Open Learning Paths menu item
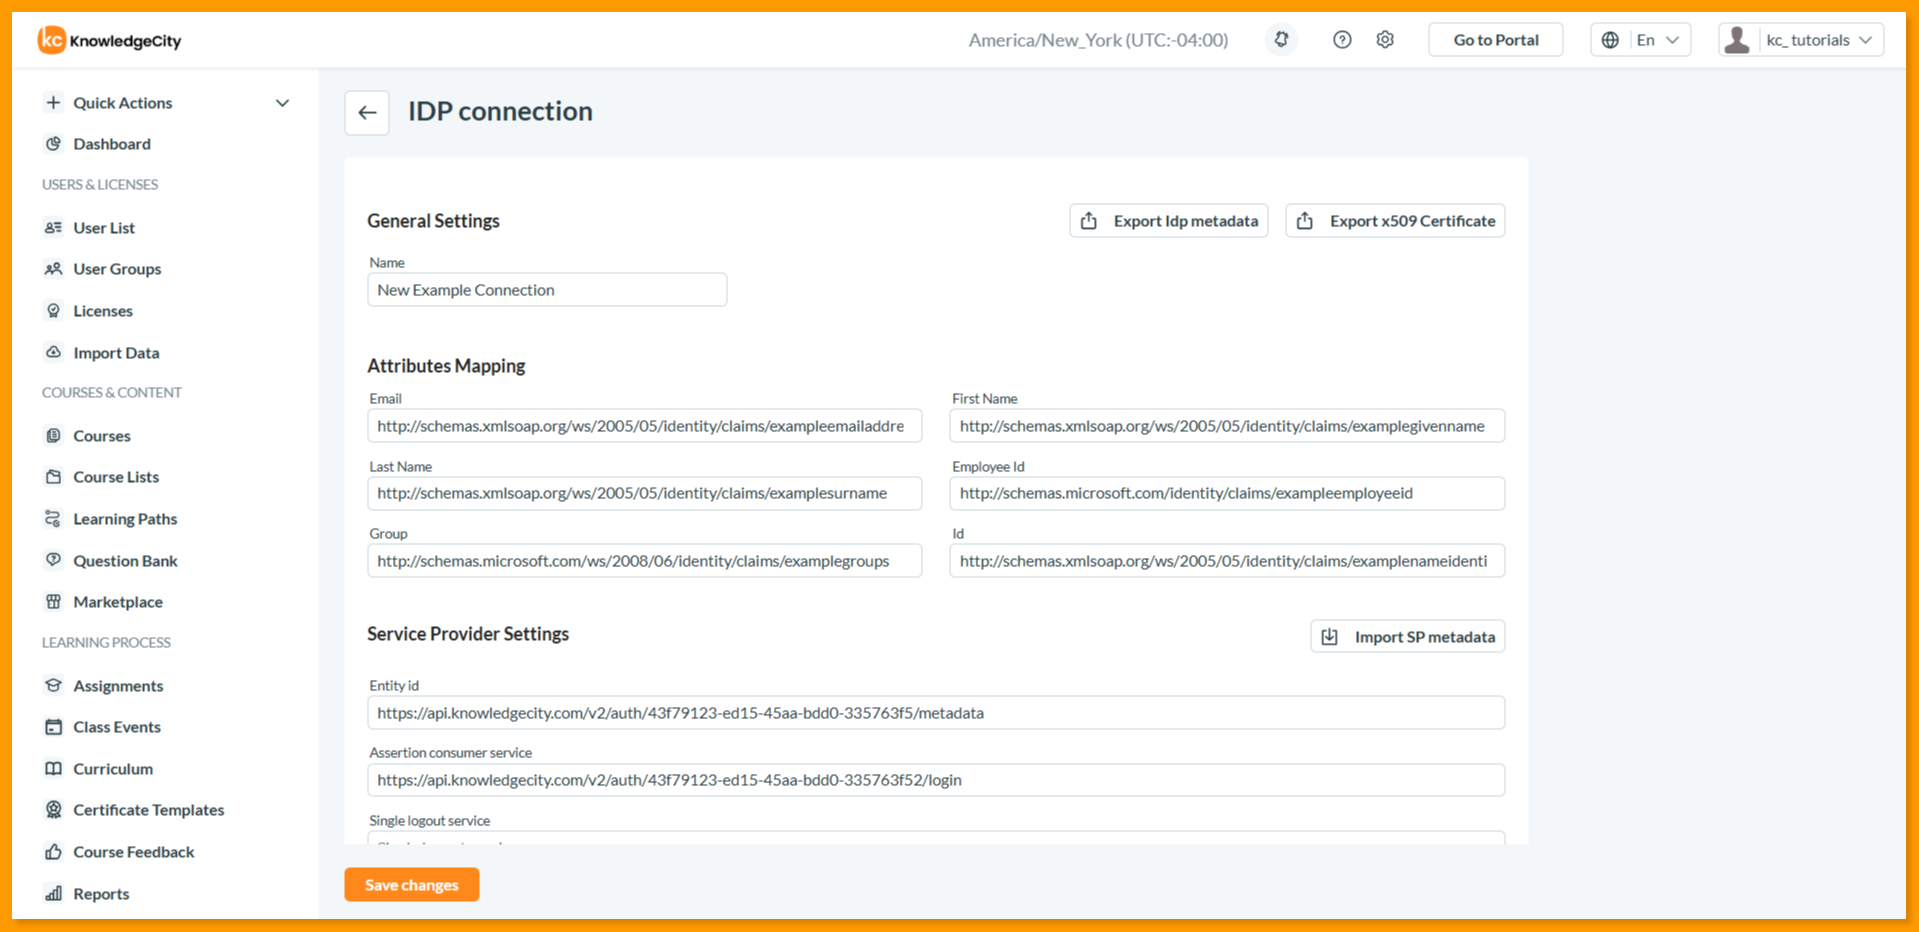The height and width of the screenshot is (932, 1919). [125, 519]
